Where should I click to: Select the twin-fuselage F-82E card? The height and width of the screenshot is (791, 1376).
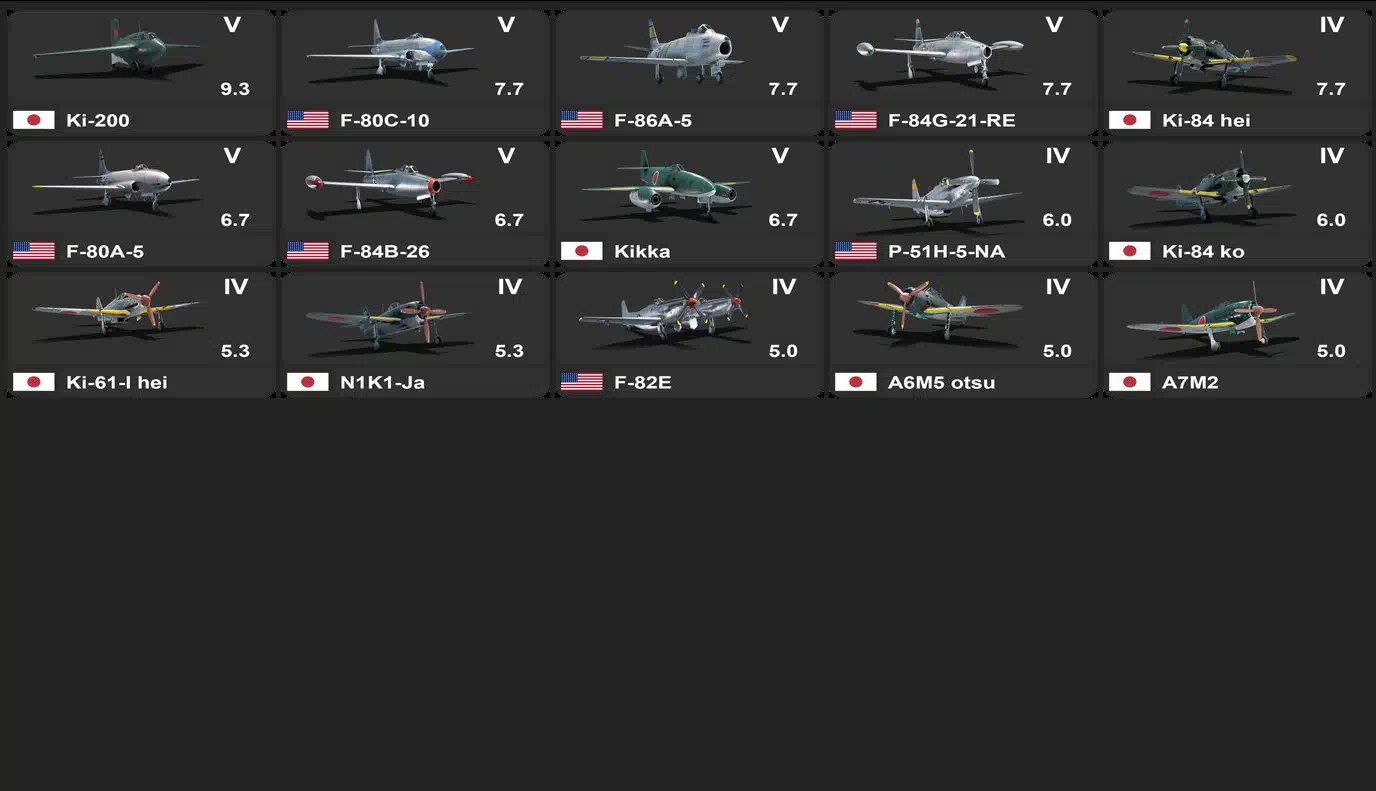coord(689,335)
